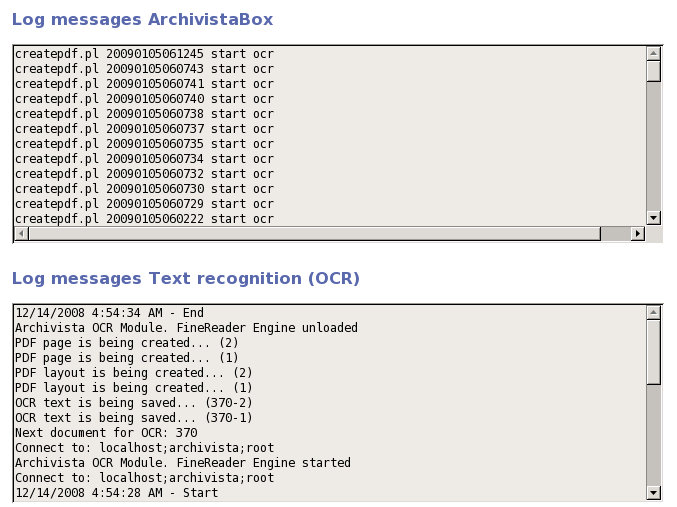Click the ArchivistaBox log vertical scrollbar thumb
This screenshot has width=677, height=507.
pyautogui.click(x=653, y=71)
